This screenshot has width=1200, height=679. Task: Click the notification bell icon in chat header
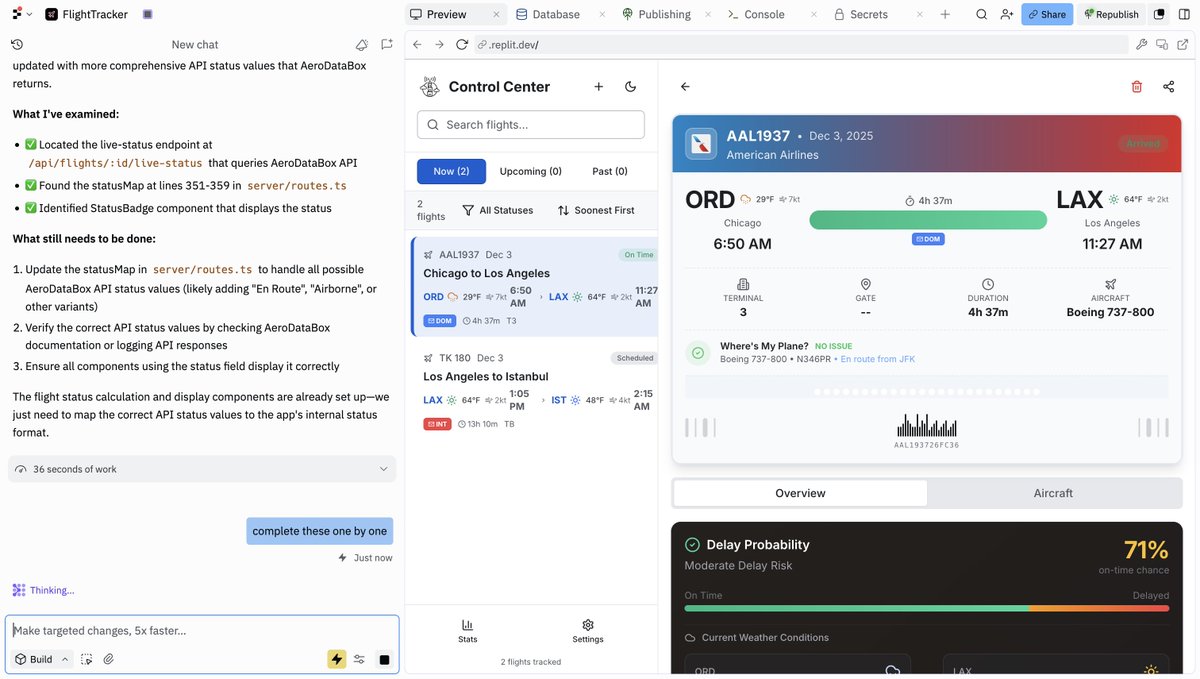coord(362,45)
